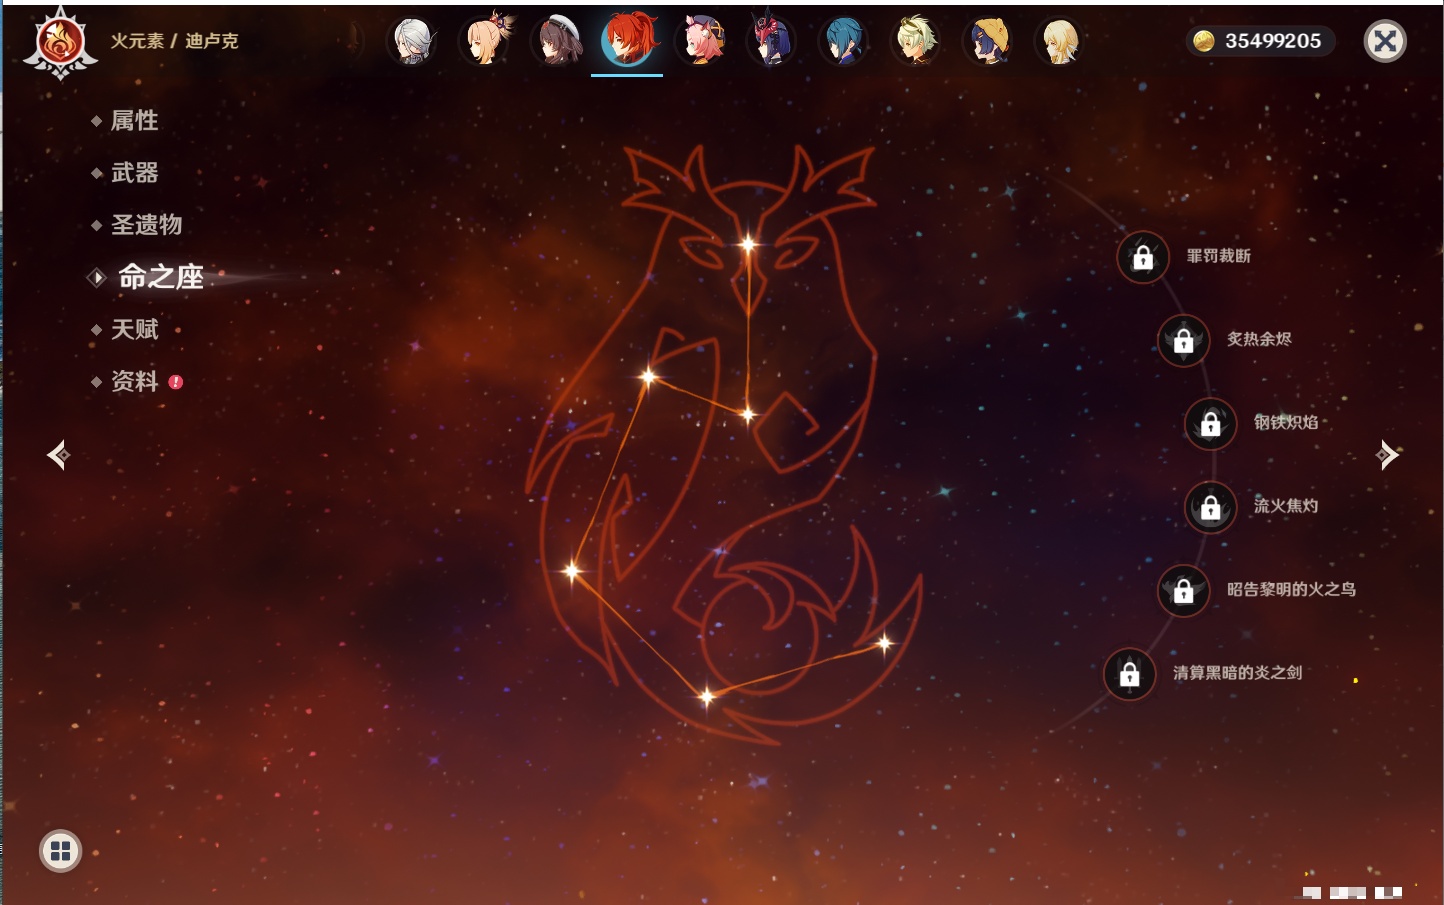Click the 罪罚裁断 constellation label
The height and width of the screenshot is (905, 1444).
(1219, 256)
